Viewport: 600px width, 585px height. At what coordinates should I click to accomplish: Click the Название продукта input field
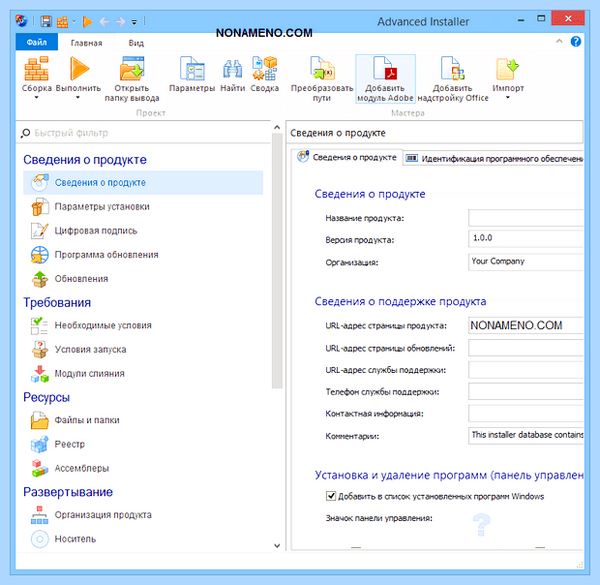click(x=526, y=218)
